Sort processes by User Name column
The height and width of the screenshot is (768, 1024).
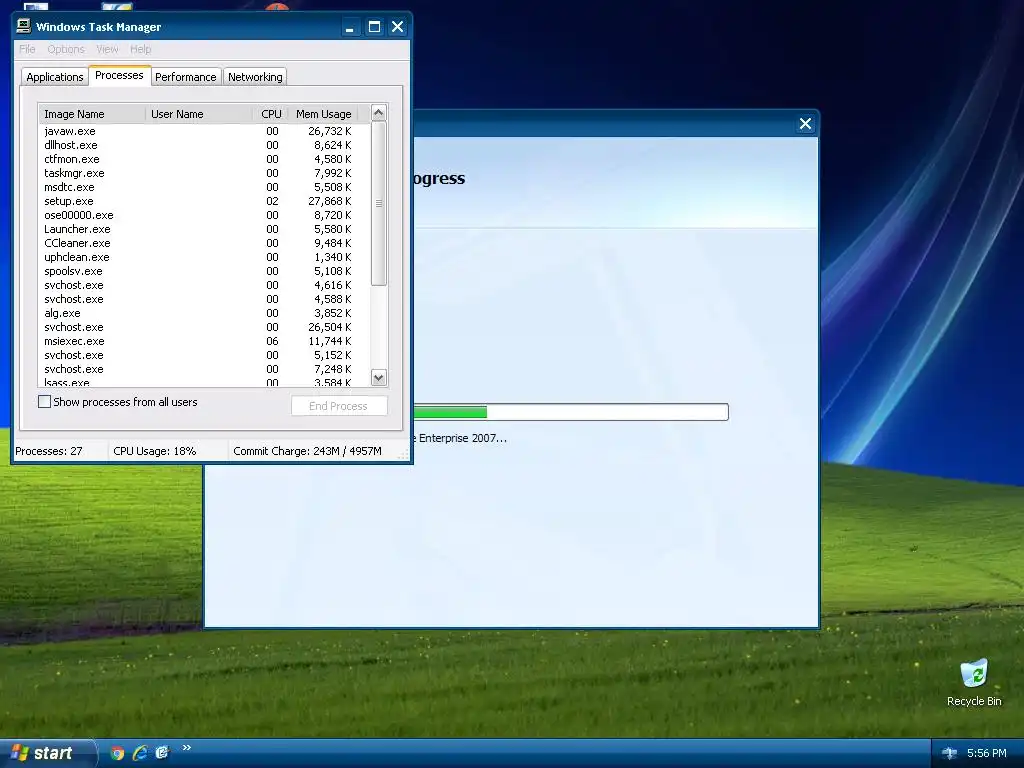(199, 114)
